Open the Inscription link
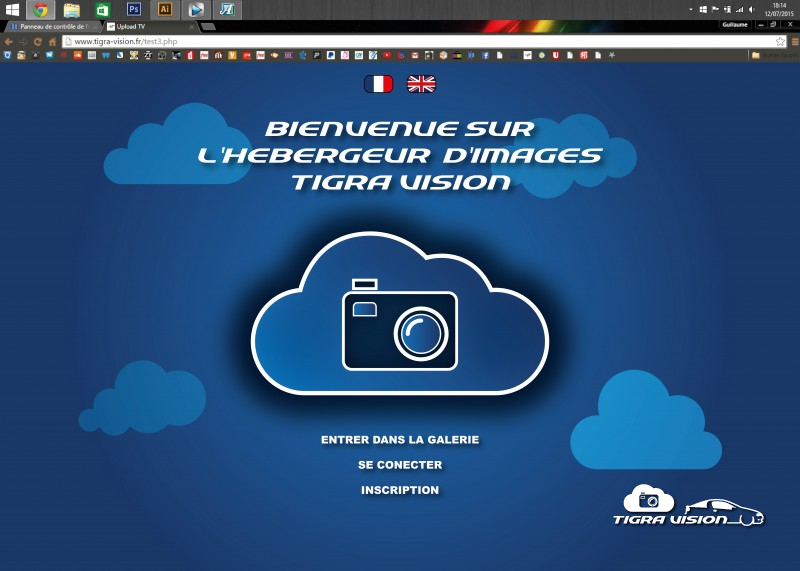The width and height of the screenshot is (800, 571). click(x=400, y=490)
